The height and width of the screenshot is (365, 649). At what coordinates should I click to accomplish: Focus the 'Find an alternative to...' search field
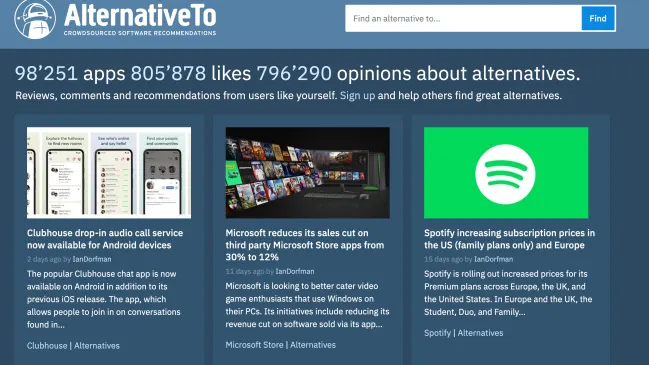tap(463, 19)
